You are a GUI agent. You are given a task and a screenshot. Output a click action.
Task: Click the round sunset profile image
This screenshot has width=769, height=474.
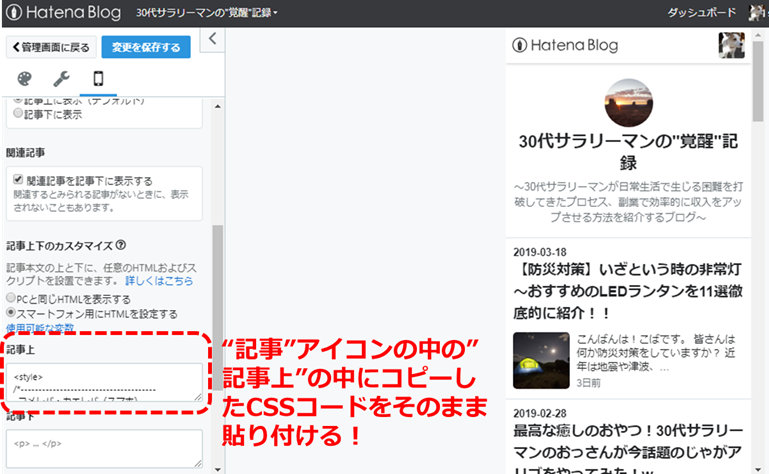coord(628,103)
